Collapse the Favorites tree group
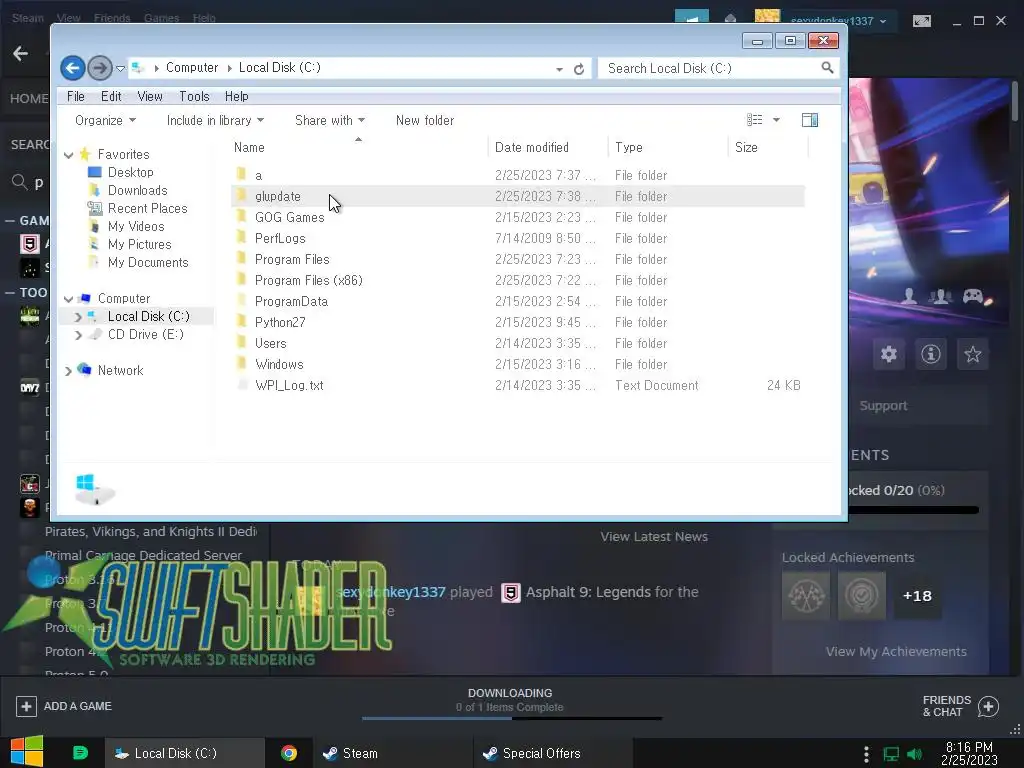Viewport: 1024px width, 768px height. [x=69, y=155]
